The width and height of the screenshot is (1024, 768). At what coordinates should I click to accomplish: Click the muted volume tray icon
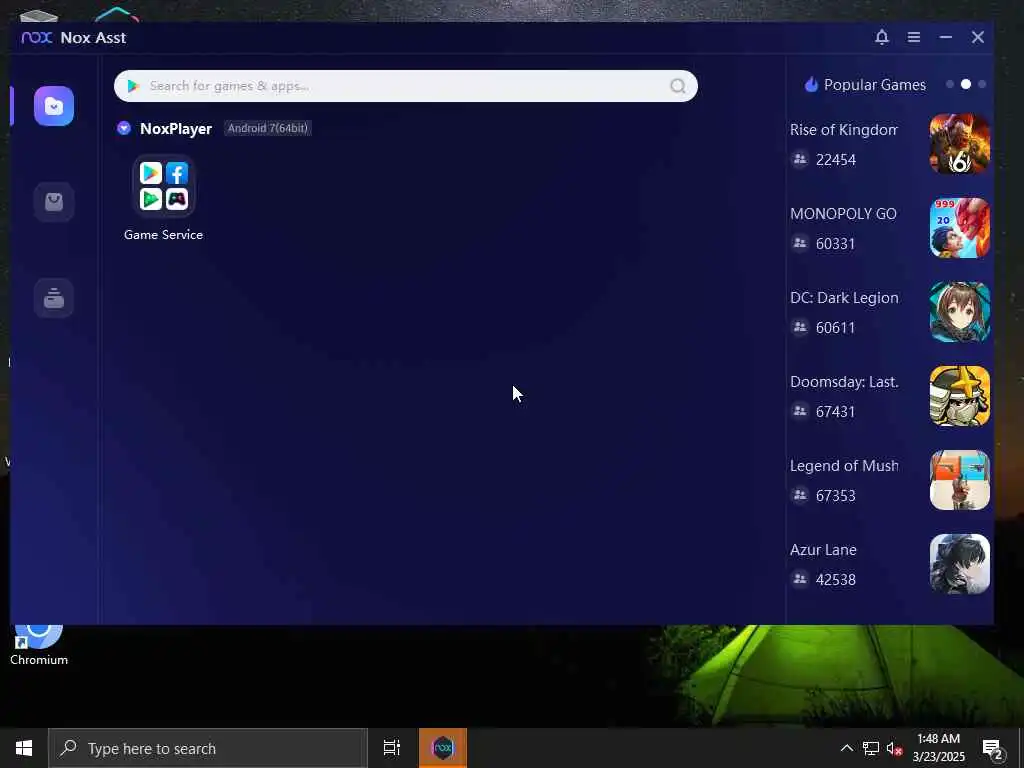(x=894, y=748)
